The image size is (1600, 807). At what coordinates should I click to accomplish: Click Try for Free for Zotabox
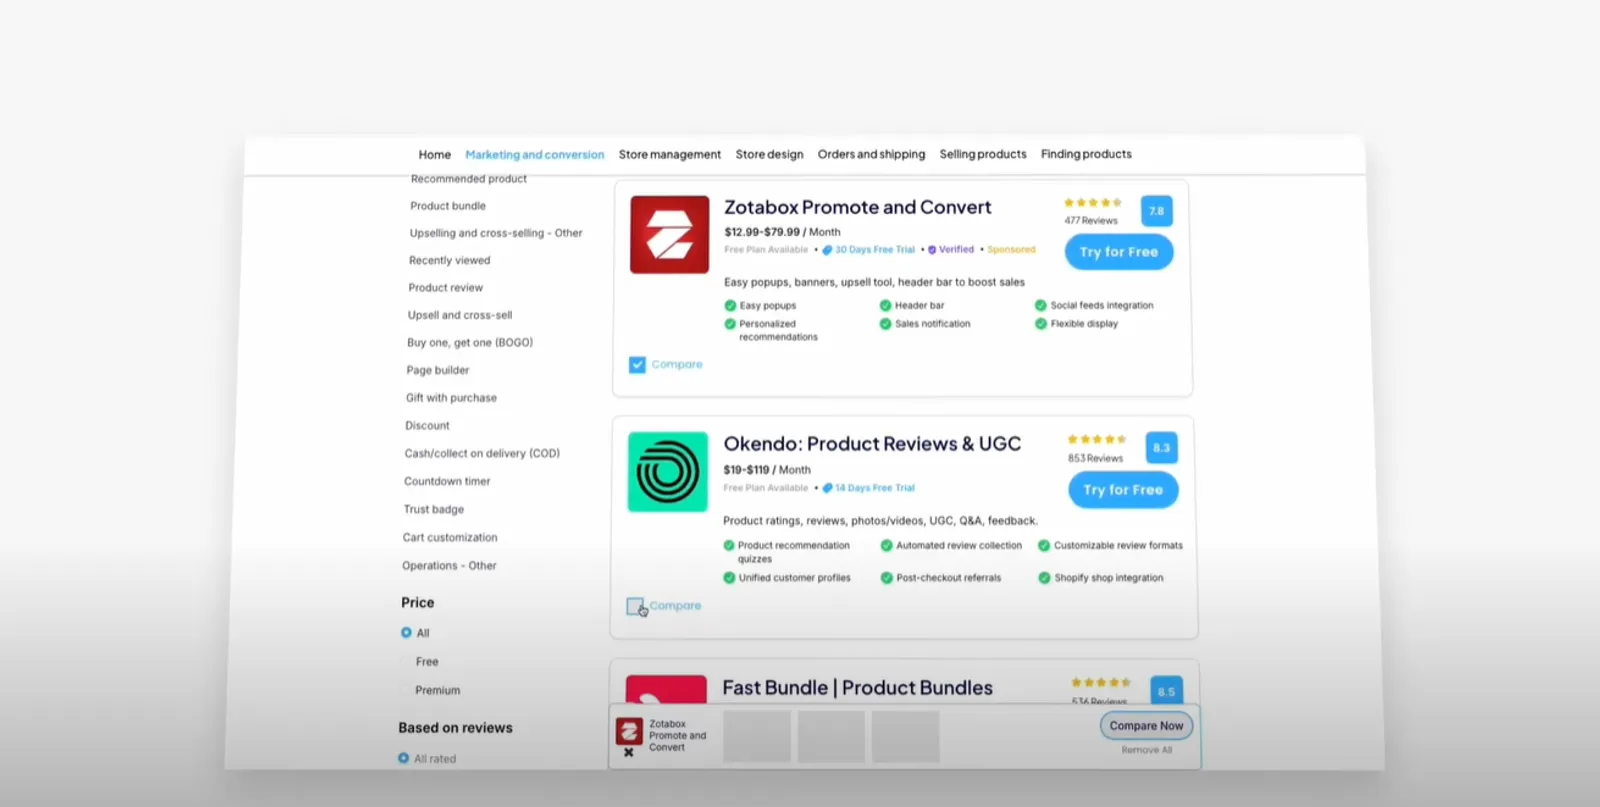pos(1119,252)
